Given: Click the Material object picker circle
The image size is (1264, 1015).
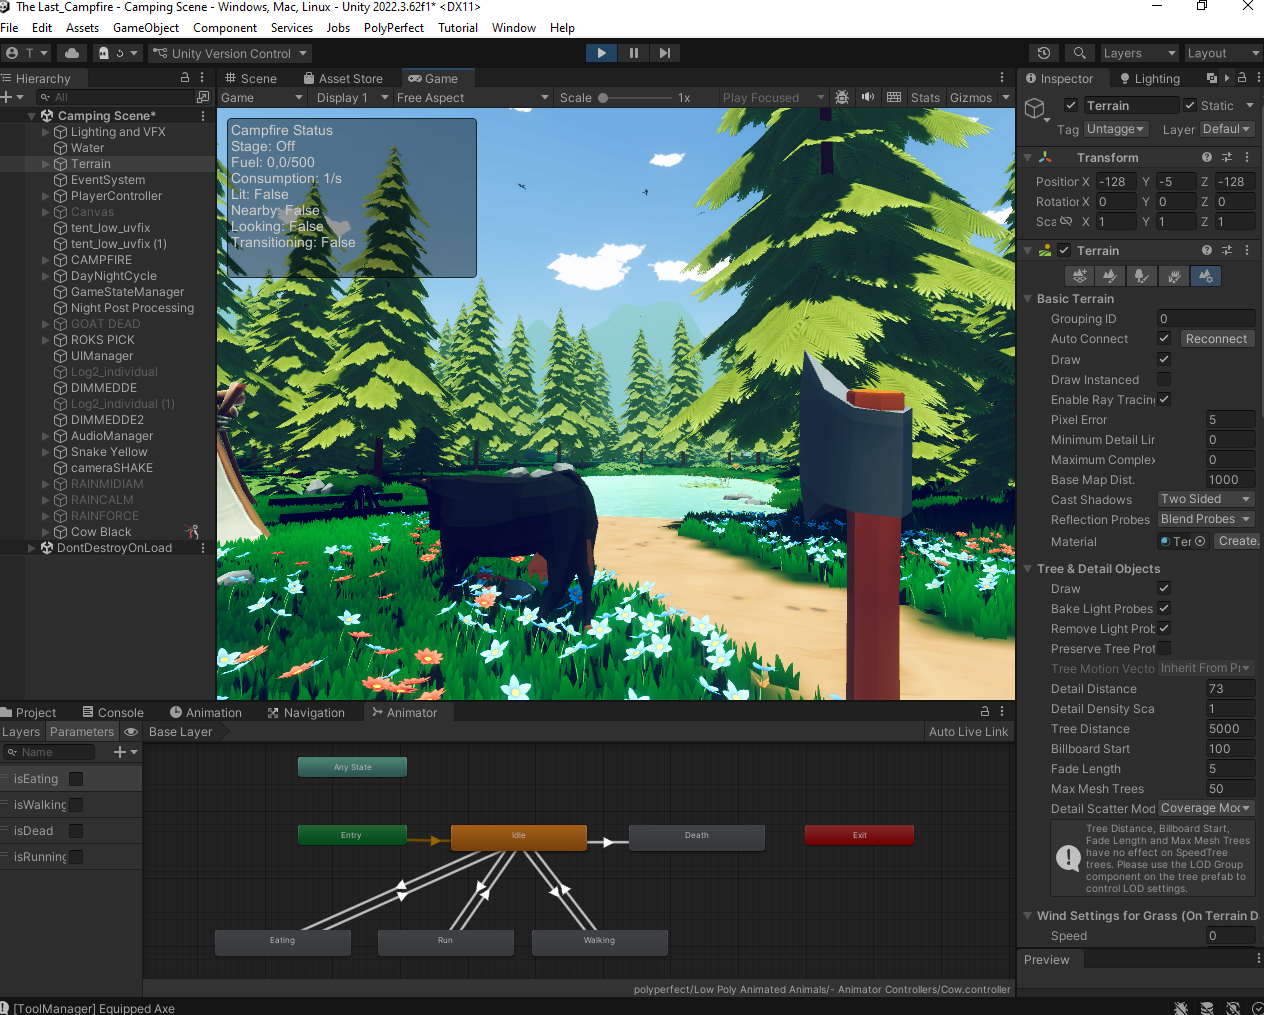Looking at the screenshot, I should pos(1200,541).
